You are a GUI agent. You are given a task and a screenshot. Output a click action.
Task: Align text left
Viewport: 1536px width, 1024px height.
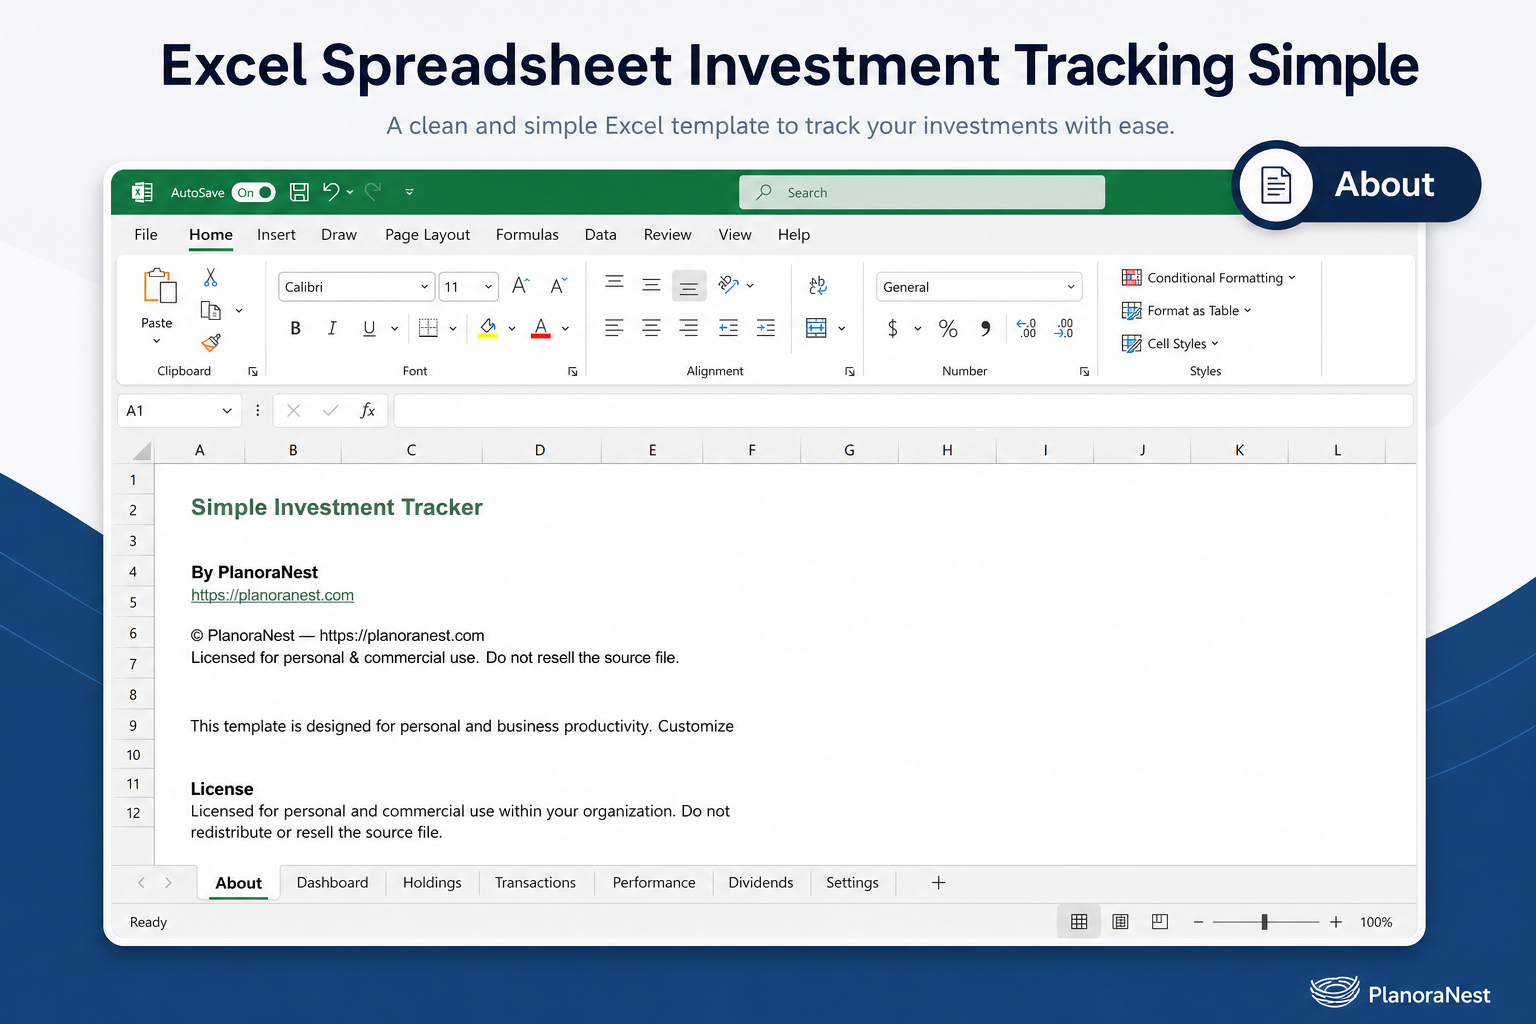pyautogui.click(x=614, y=328)
